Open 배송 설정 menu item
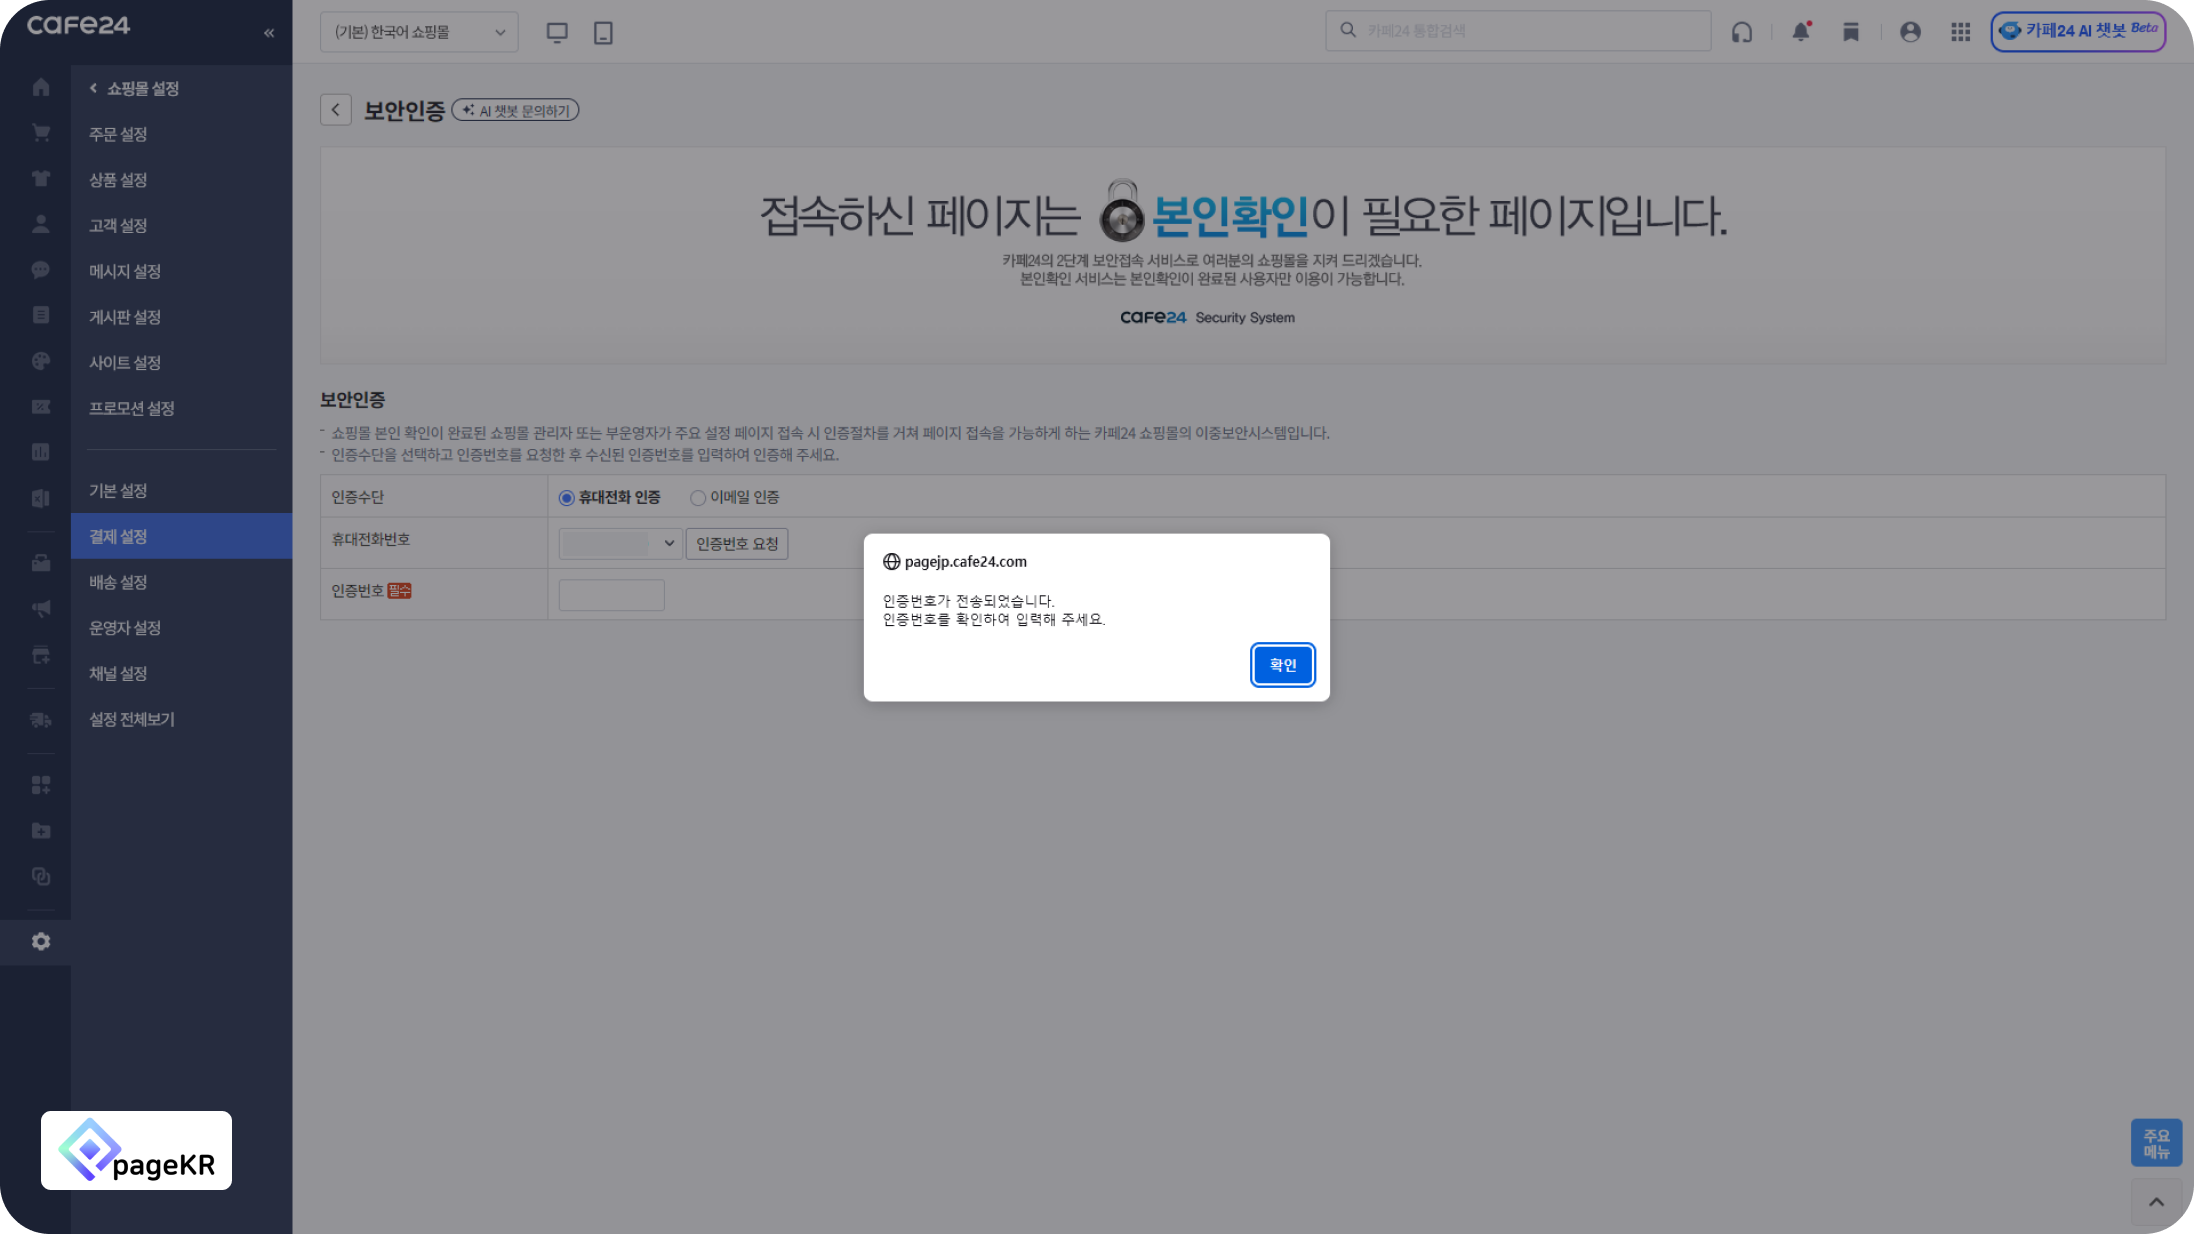Image resolution: width=2194 pixels, height=1234 pixels. pos(118,582)
